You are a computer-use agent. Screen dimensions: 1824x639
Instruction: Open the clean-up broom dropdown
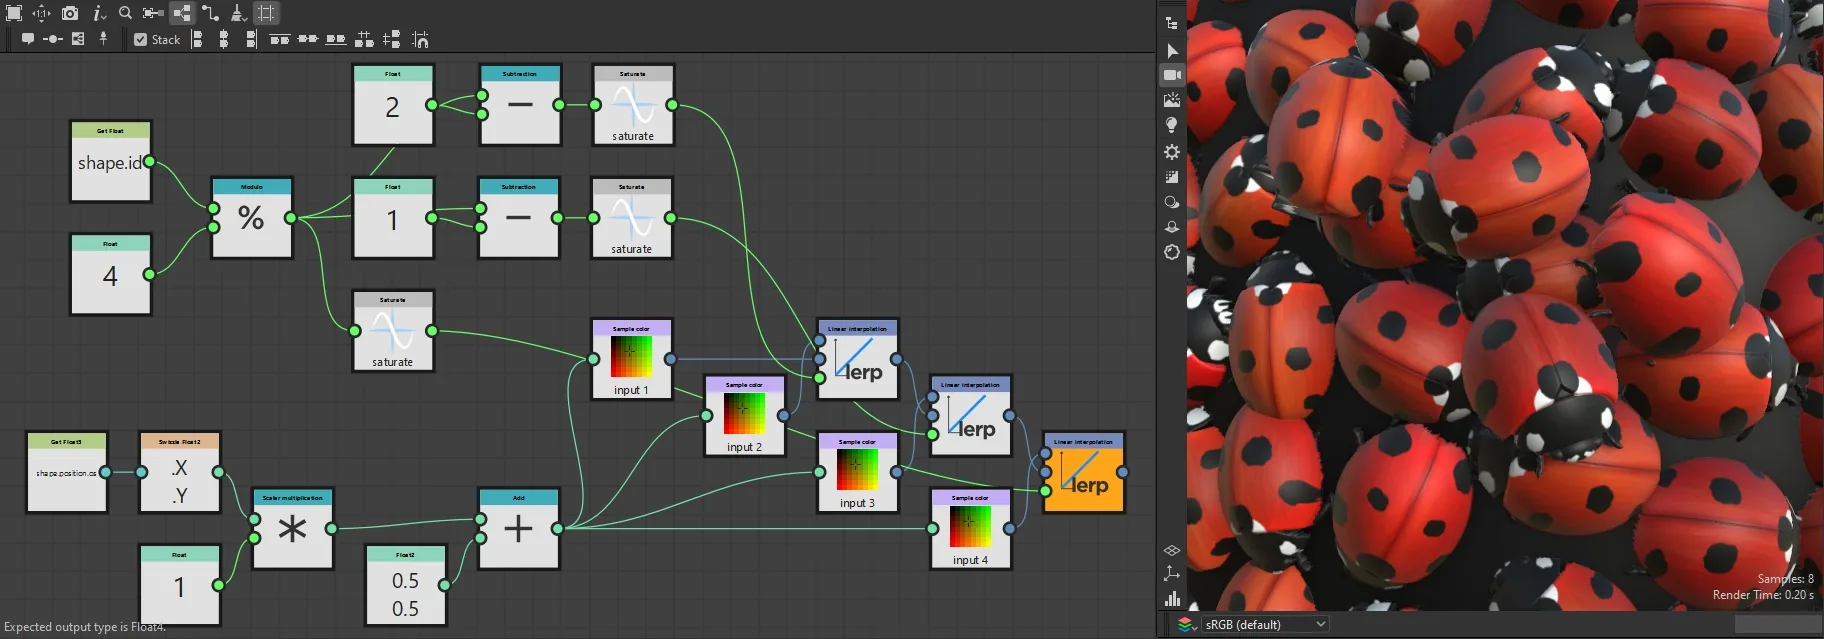(x=238, y=13)
